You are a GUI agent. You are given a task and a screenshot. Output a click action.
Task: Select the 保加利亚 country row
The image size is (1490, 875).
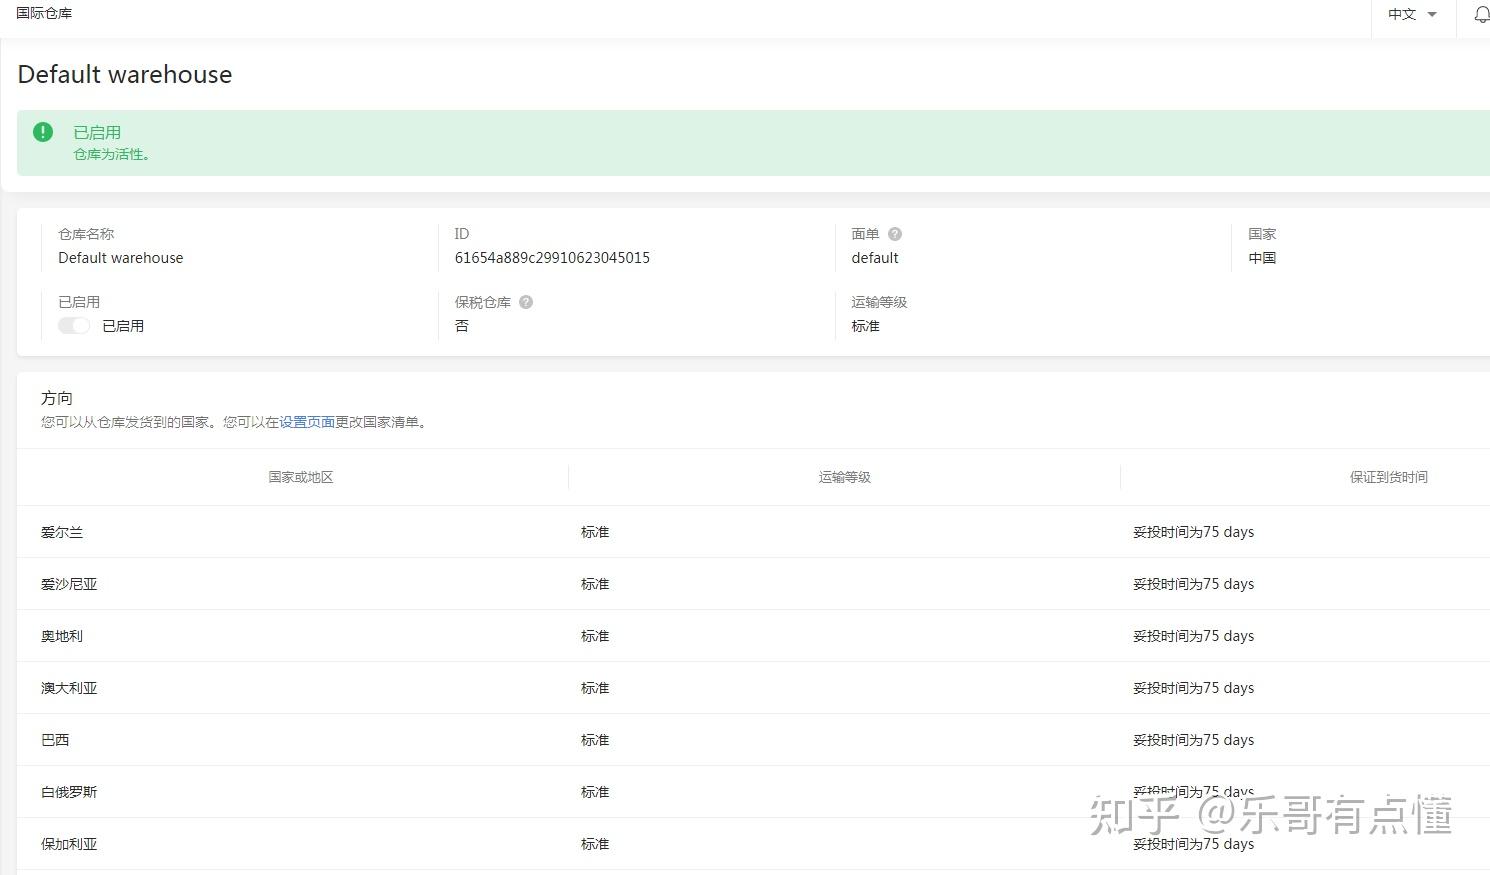pos(68,843)
